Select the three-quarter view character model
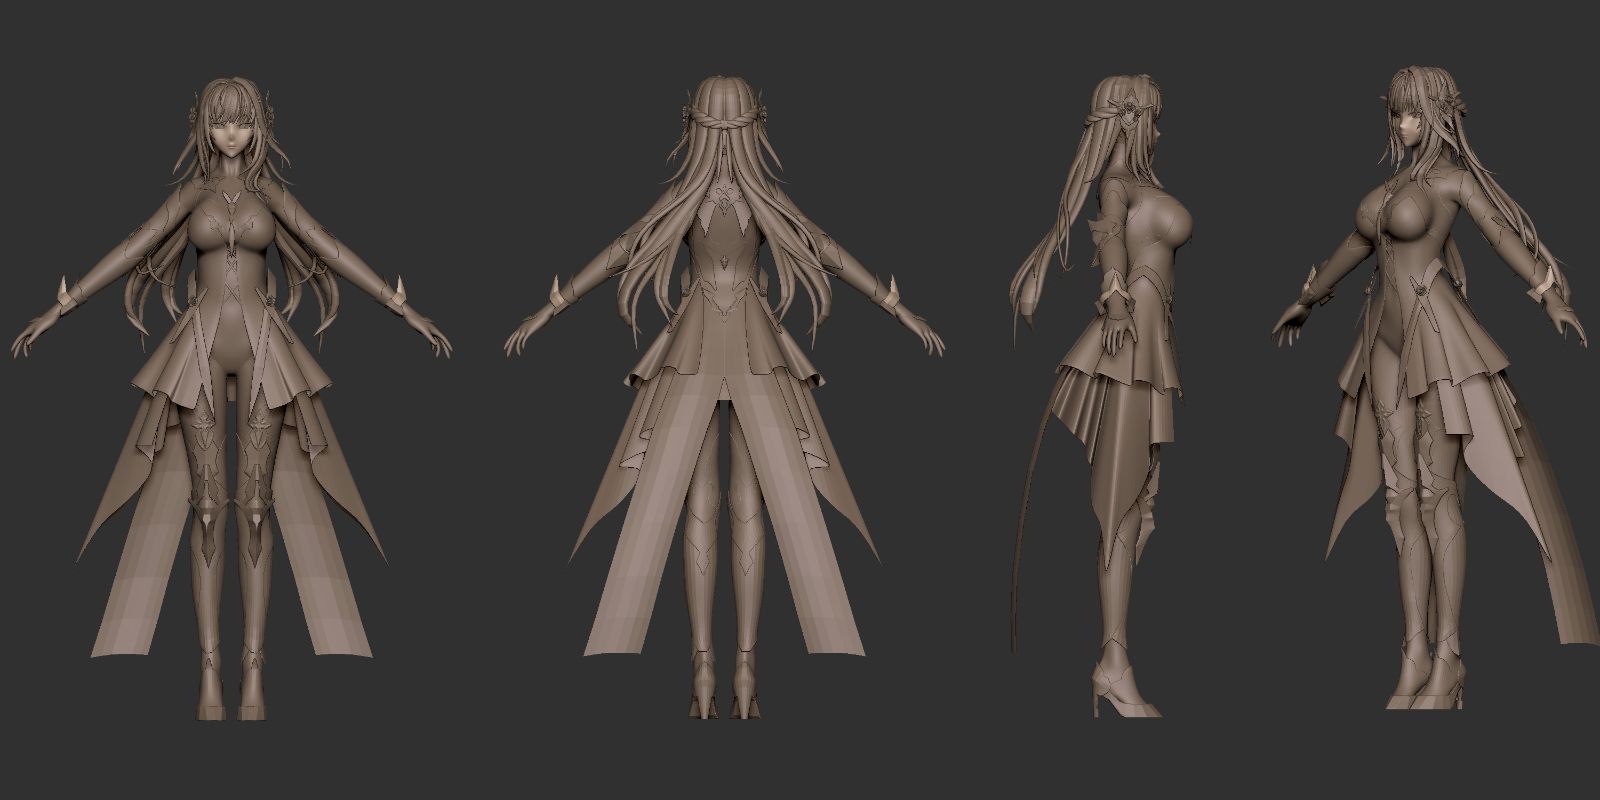 [x=1435, y=390]
